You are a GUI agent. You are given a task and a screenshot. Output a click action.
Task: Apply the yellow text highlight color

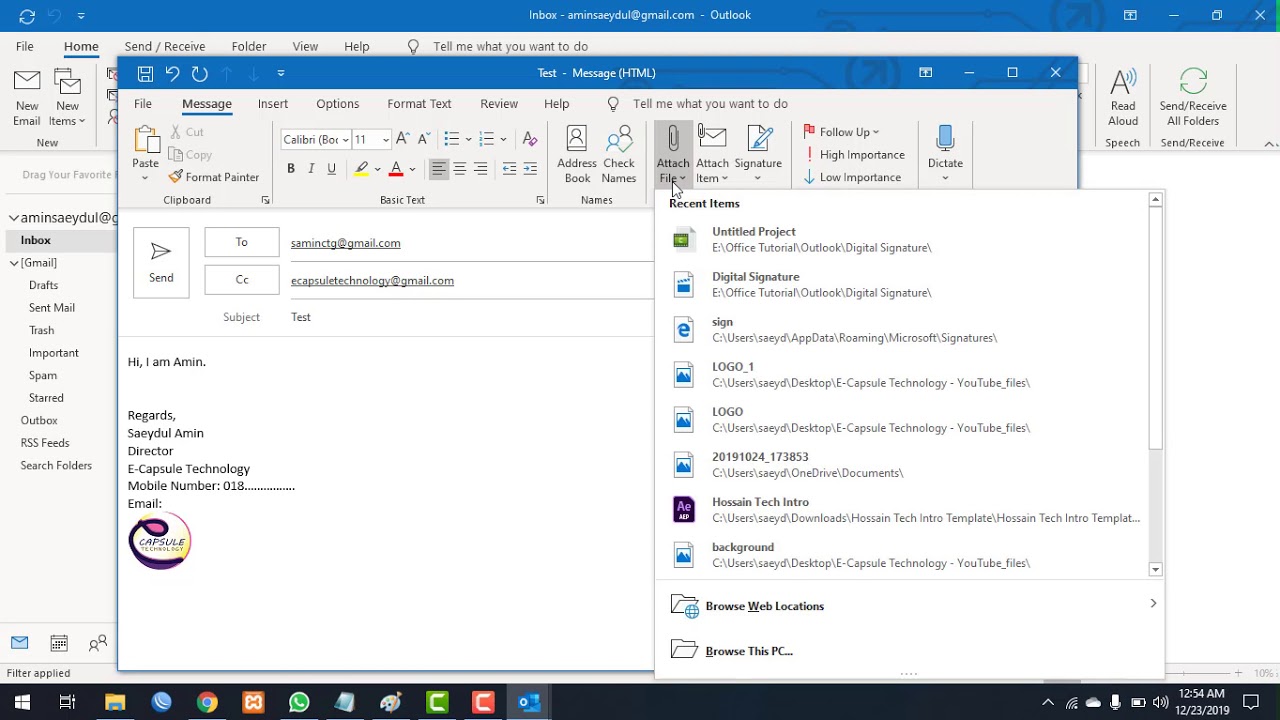[x=361, y=169]
